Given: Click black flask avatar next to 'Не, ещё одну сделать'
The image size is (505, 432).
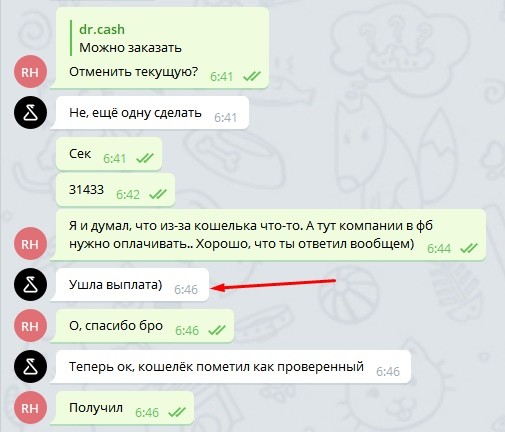Looking at the screenshot, I should coord(30,113).
